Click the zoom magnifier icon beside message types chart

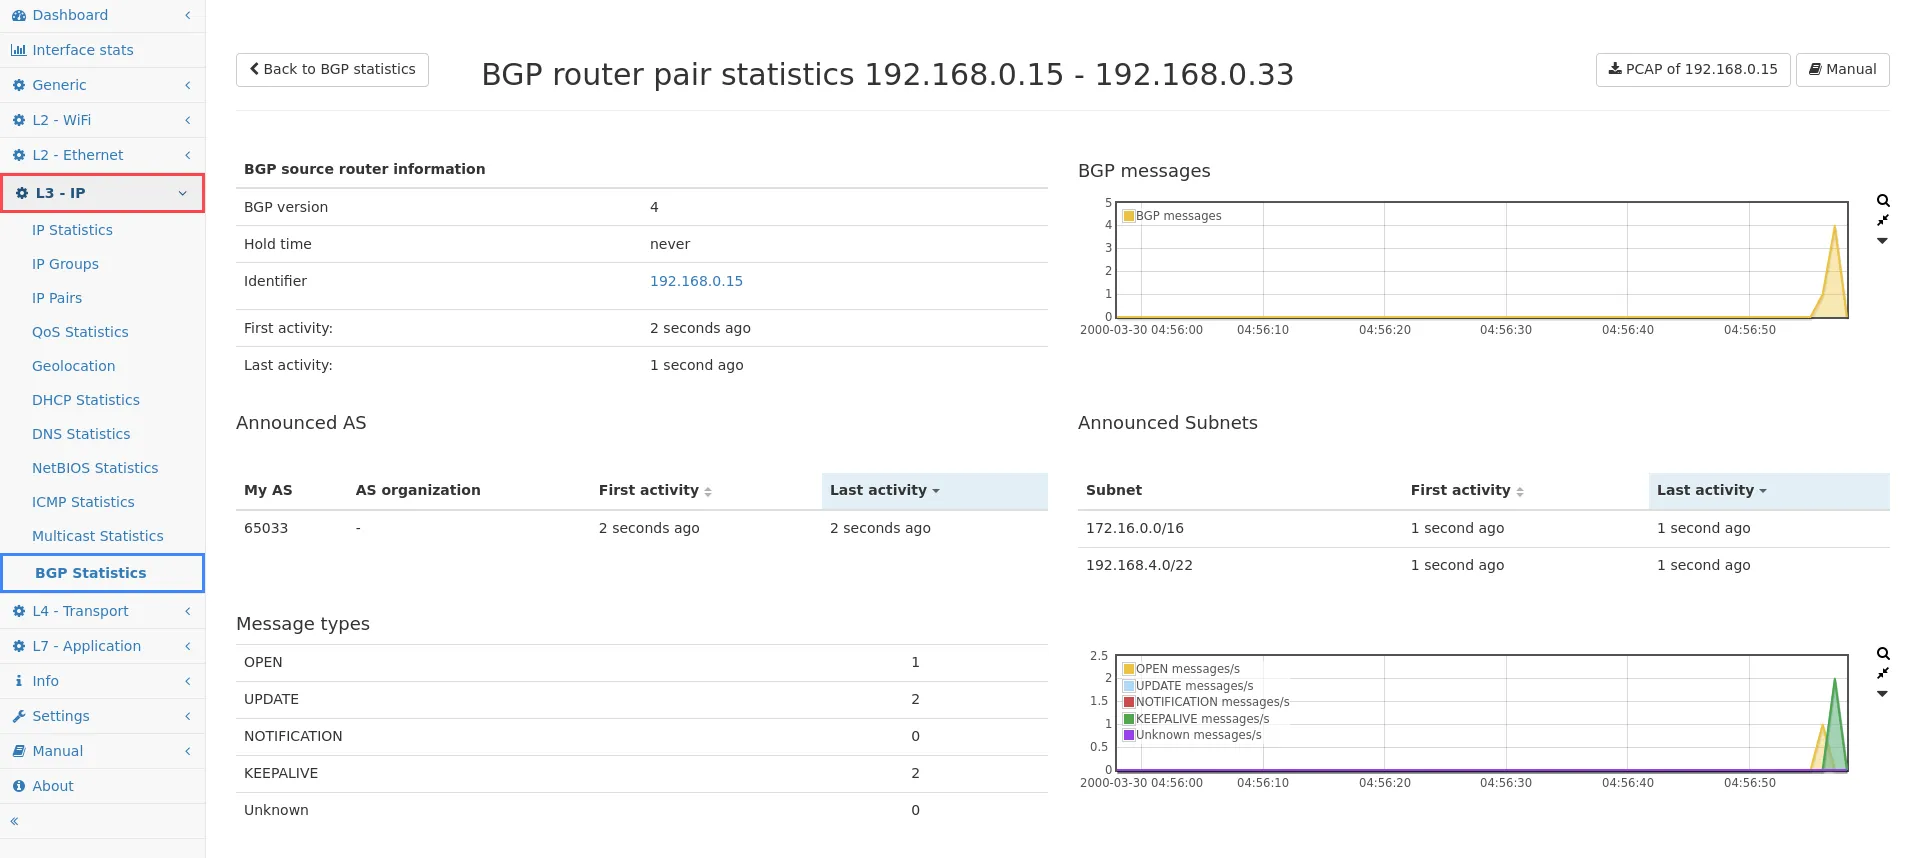click(1883, 654)
